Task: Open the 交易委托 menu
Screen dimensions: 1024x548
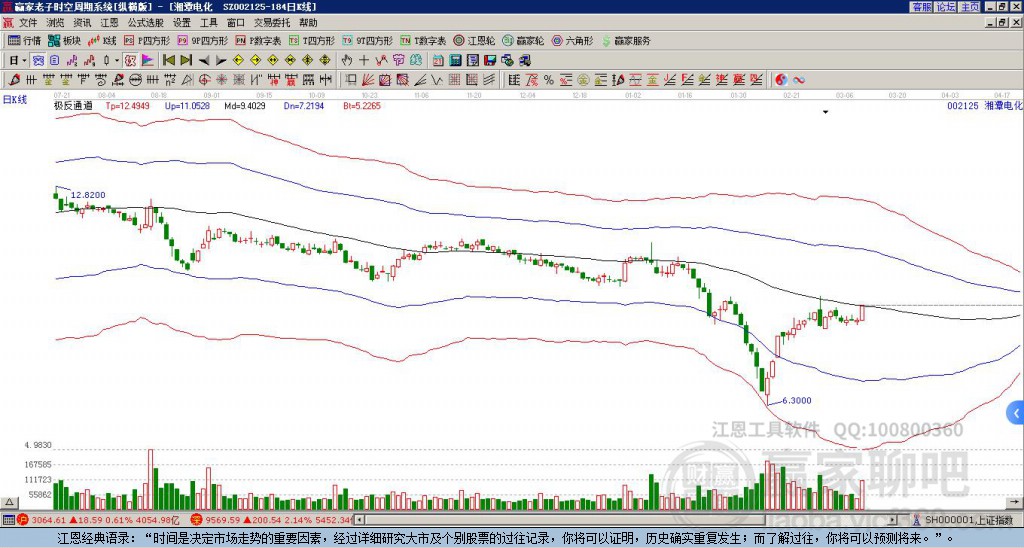Action: [x=272, y=23]
